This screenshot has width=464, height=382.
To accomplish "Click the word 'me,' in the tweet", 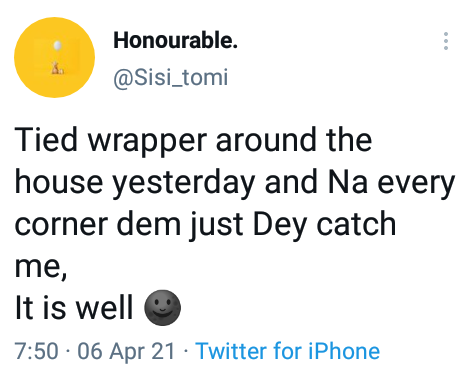I will click(x=41, y=267).
